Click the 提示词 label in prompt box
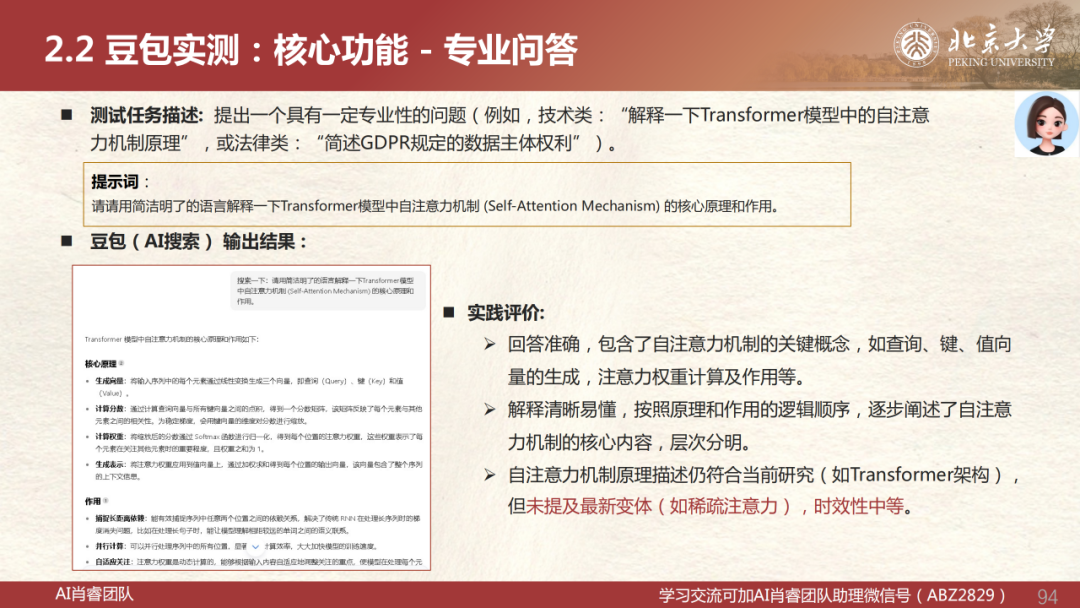1080x608 pixels. [114, 182]
